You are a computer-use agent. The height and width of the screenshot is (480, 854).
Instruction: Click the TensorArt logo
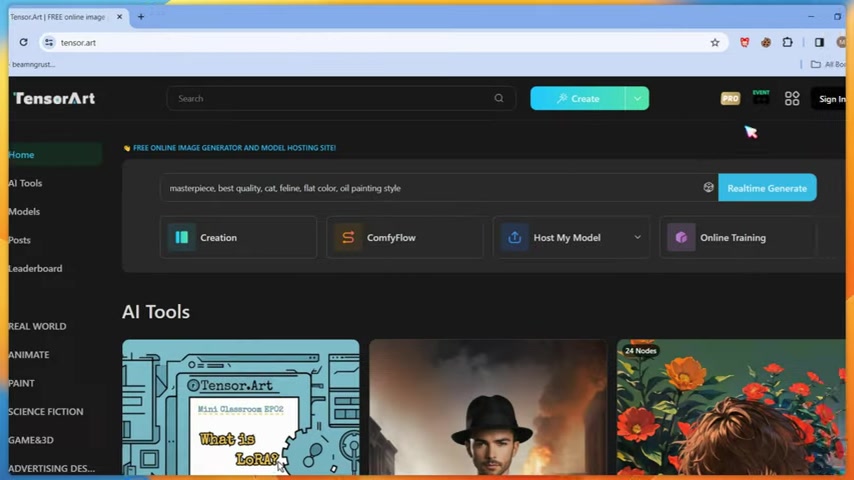pos(54,98)
